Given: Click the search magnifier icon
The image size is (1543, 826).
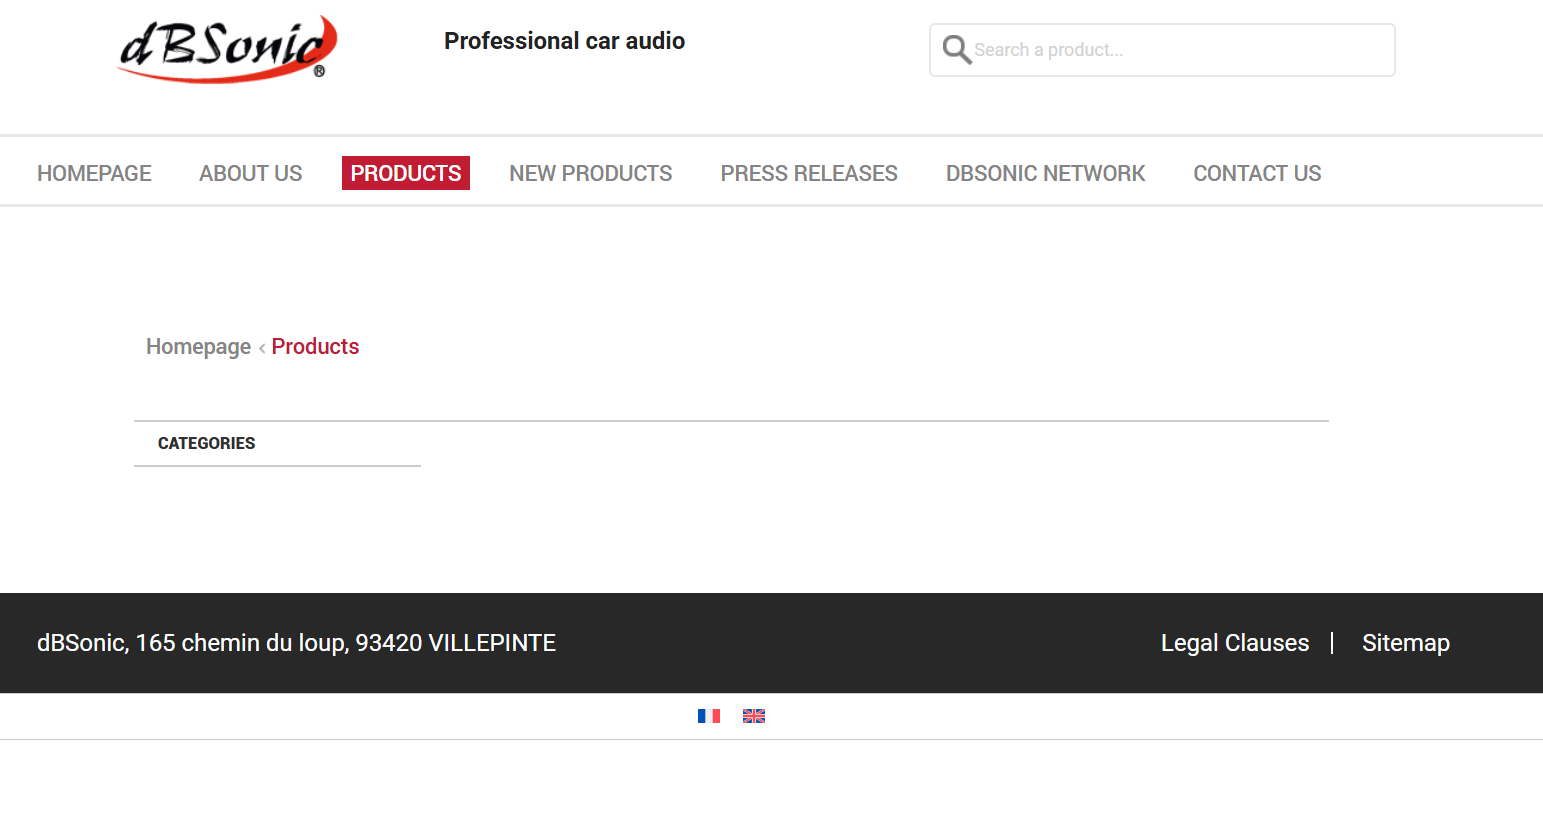Looking at the screenshot, I should point(956,50).
